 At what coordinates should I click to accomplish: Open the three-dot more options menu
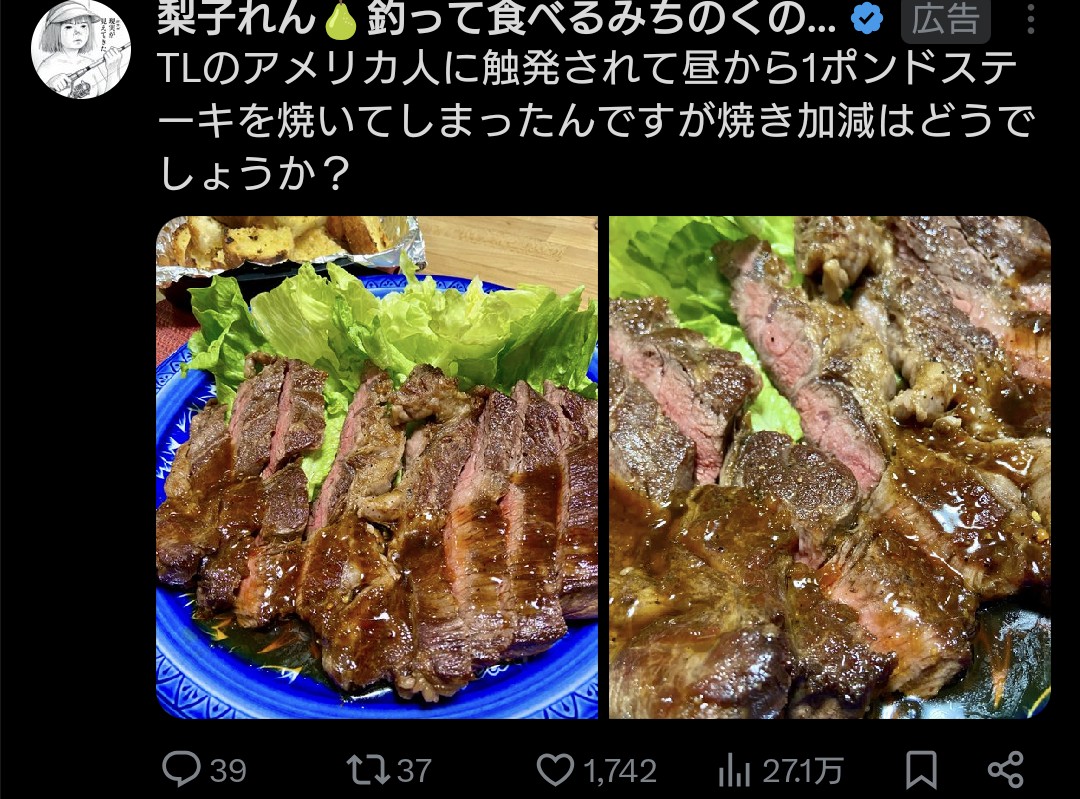pos(1030,19)
